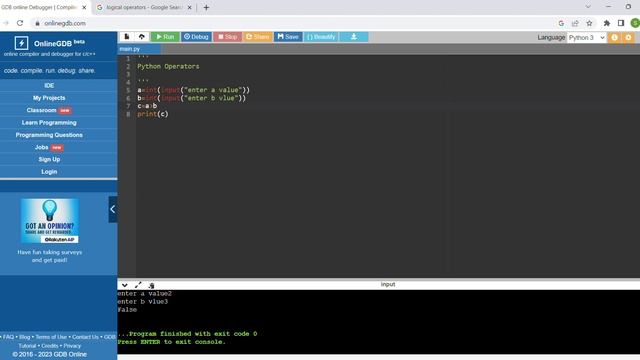
Task: Open Programming Questions in the sidebar
Action: [49, 135]
